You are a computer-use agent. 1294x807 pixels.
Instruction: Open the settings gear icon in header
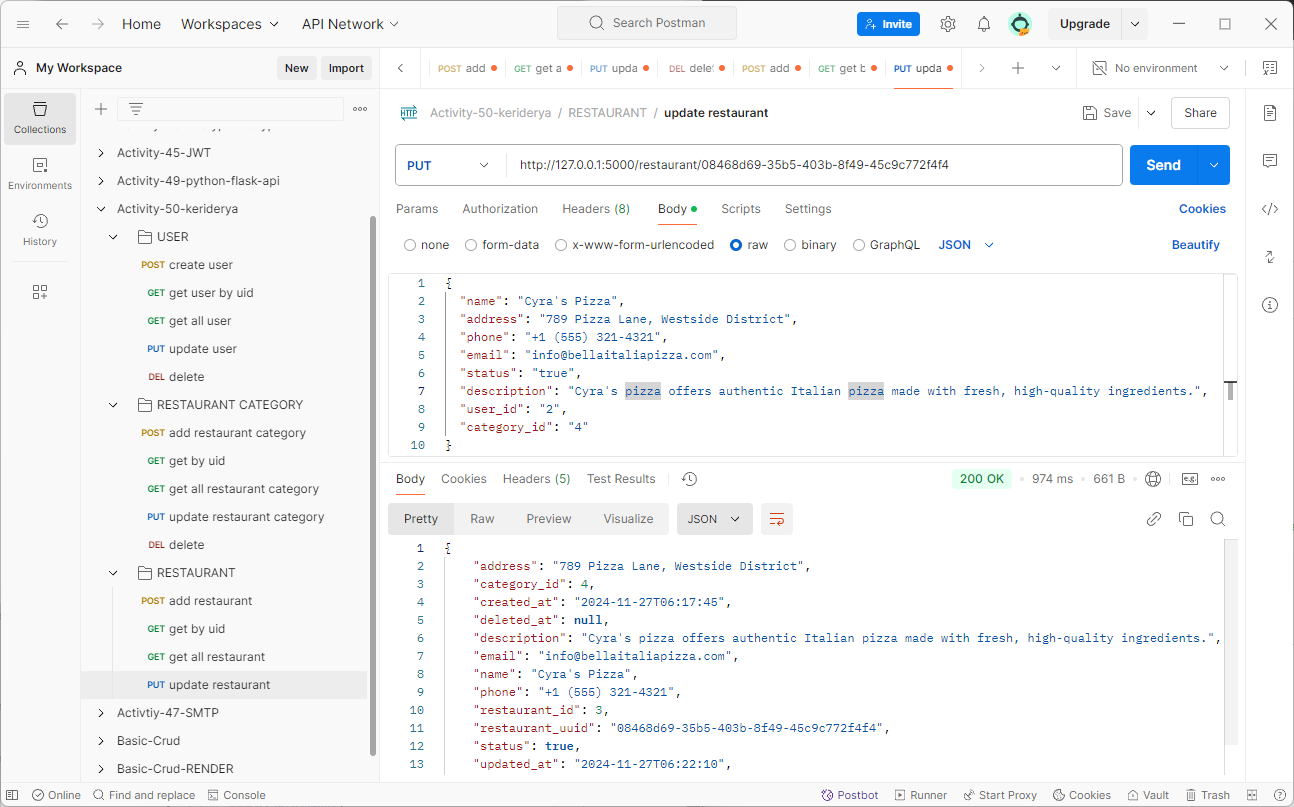click(x=948, y=24)
